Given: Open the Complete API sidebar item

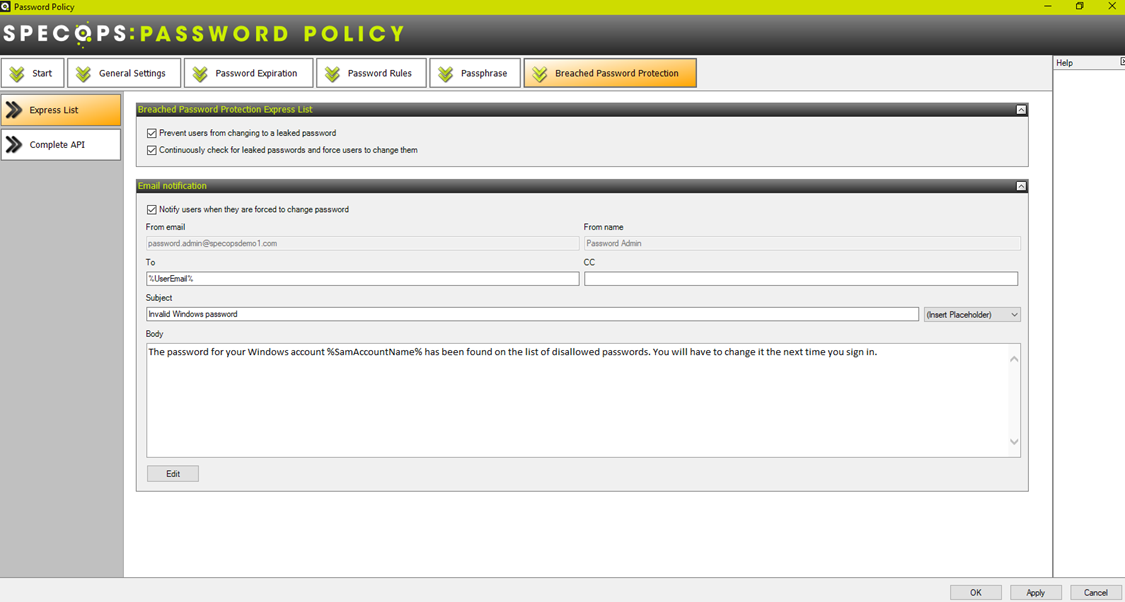Looking at the screenshot, I should (x=61, y=144).
